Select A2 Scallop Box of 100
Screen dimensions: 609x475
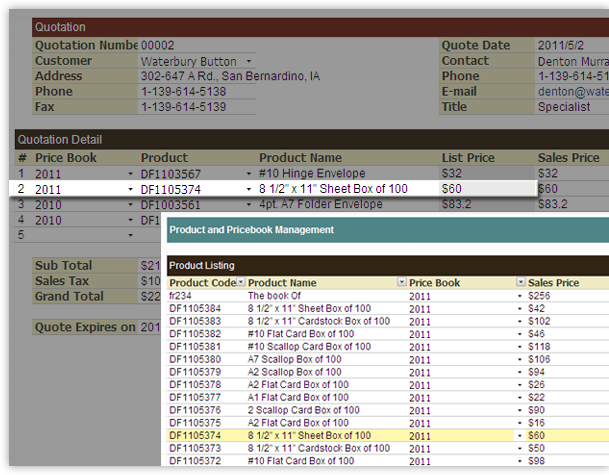point(294,372)
